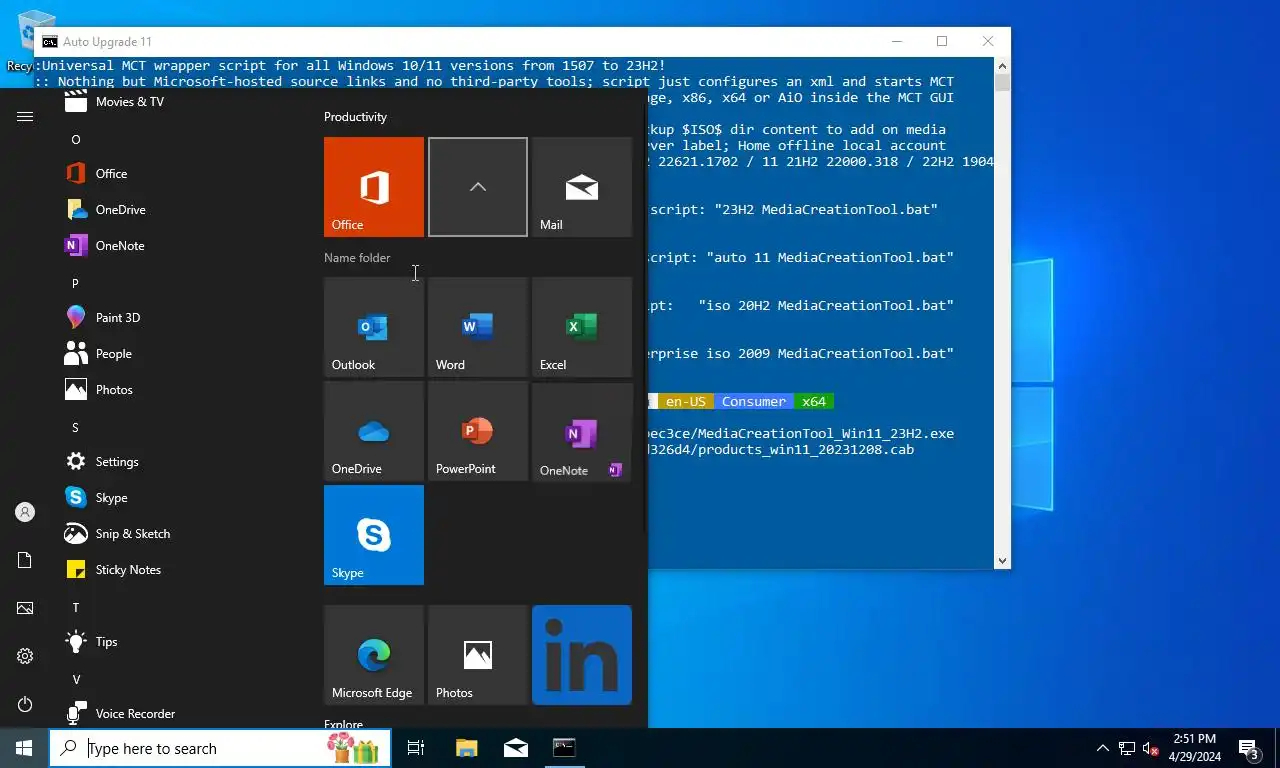Launch Excel from the tile
Image resolution: width=1280 pixels, height=768 pixels.
coord(582,327)
